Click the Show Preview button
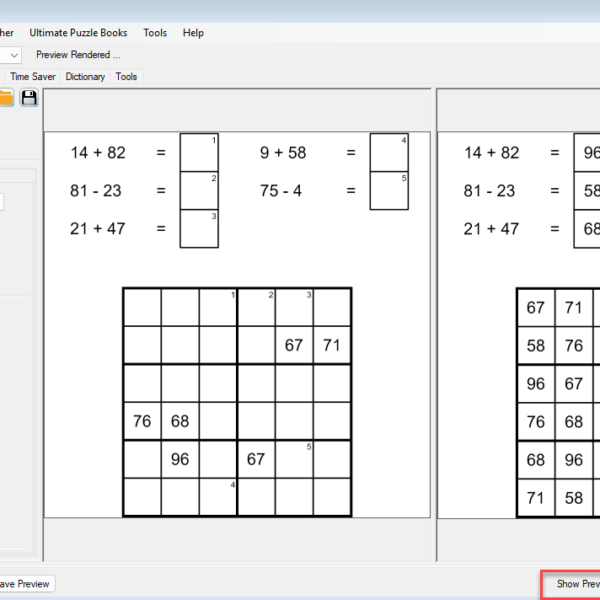This screenshot has height=600, width=600. click(x=571, y=584)
